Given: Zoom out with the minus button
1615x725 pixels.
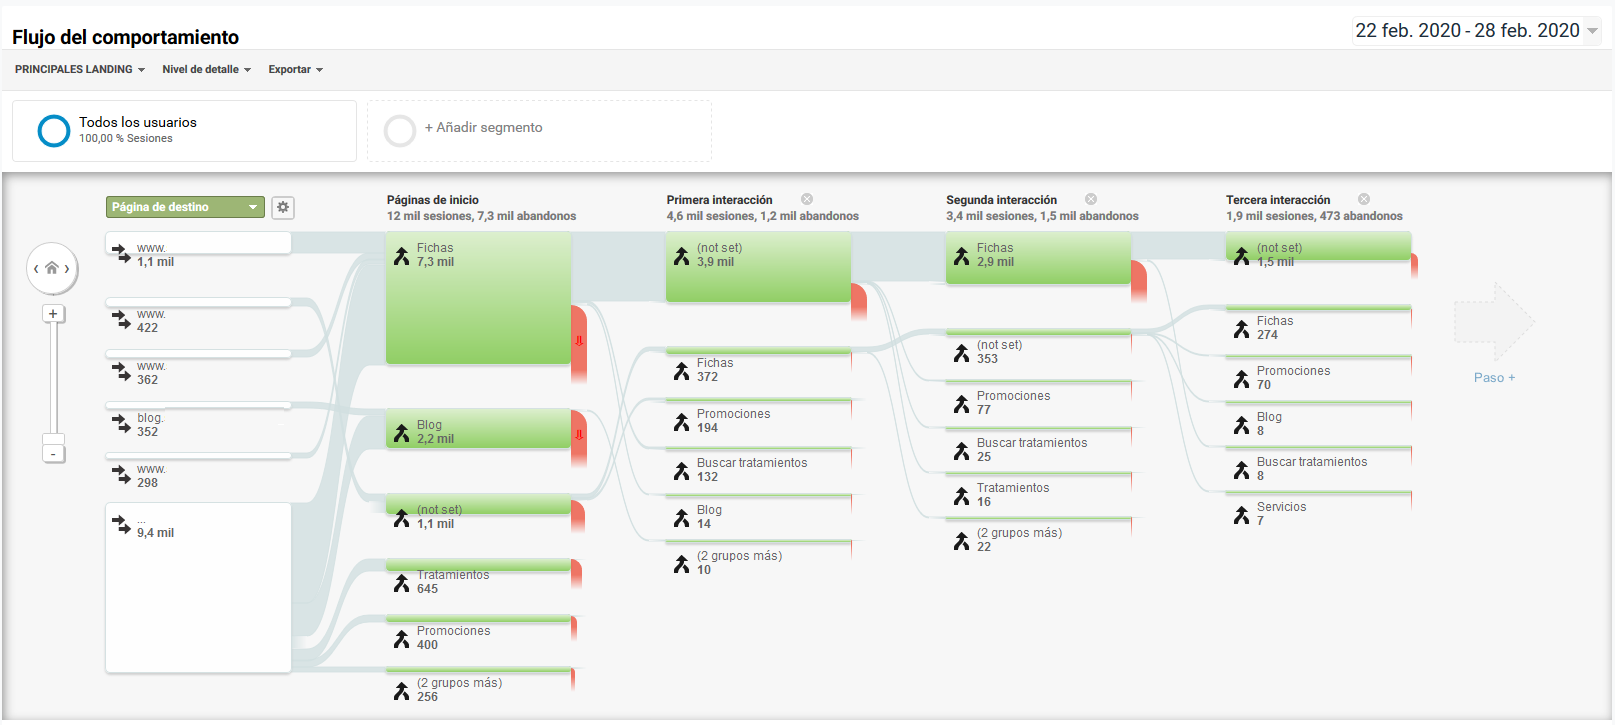Looking at the screenshot, I should point(53,454).
